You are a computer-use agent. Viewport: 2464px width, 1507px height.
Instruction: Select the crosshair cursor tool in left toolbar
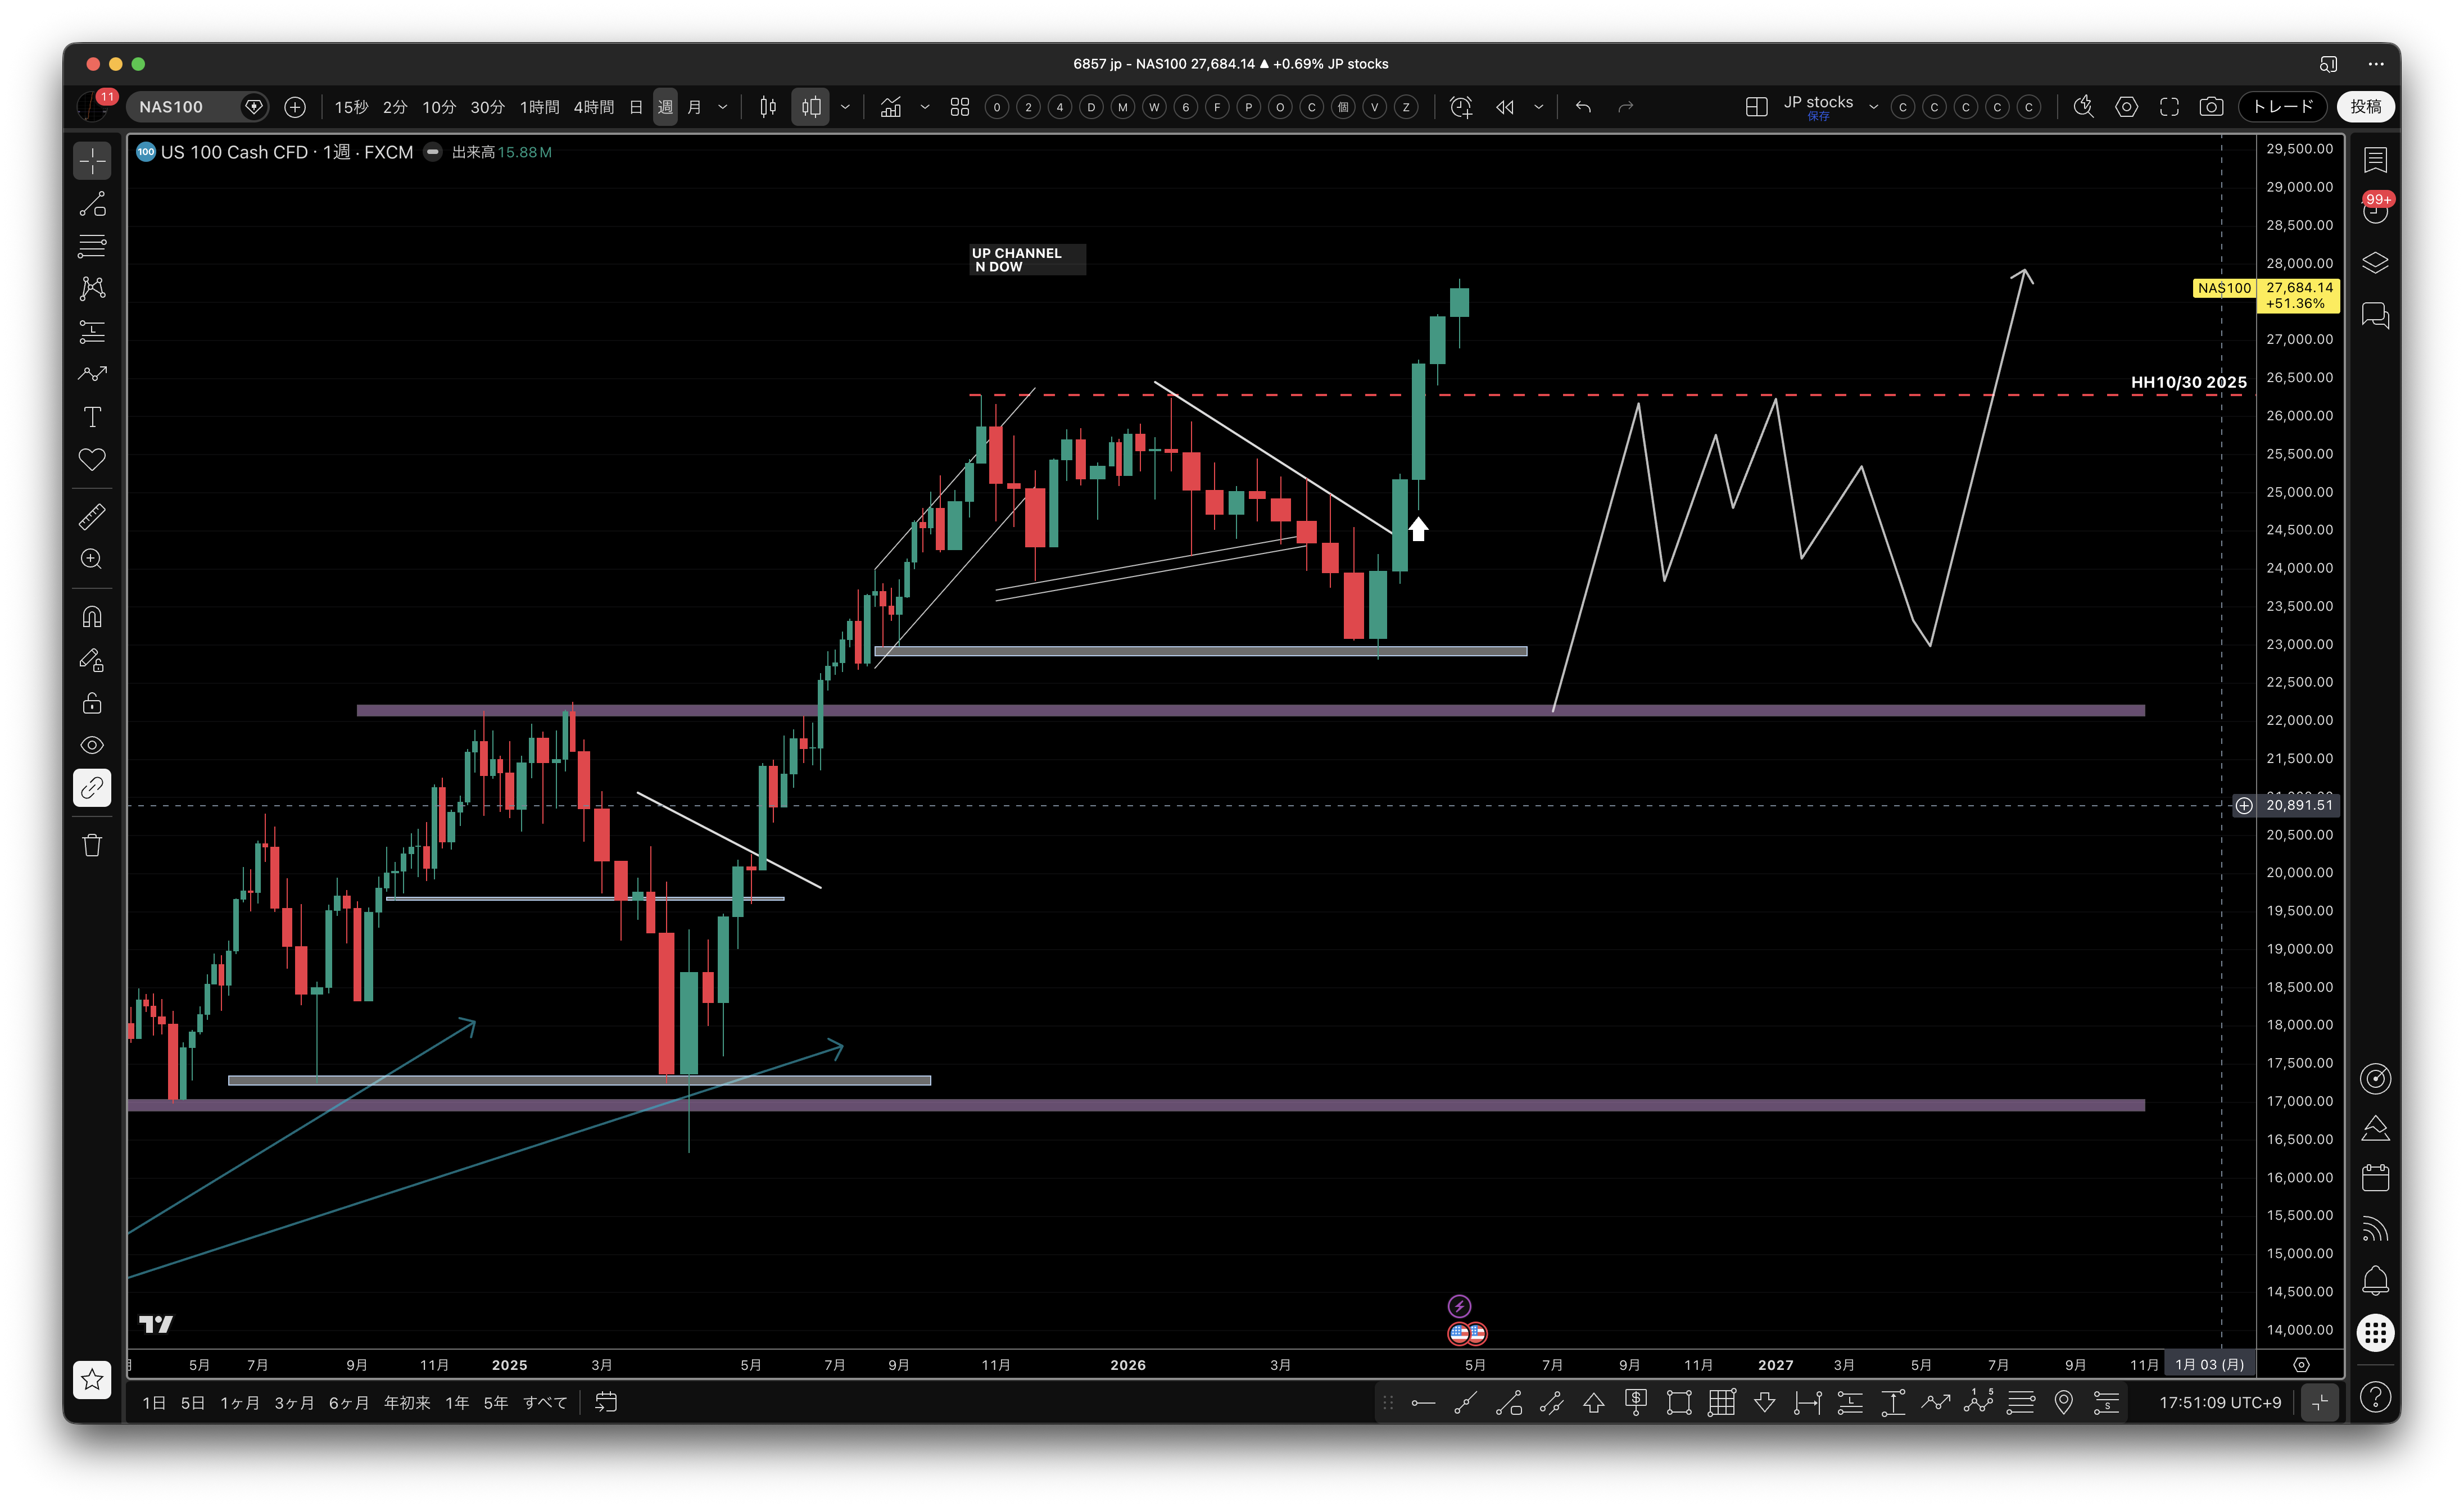[x=92, y=161]
